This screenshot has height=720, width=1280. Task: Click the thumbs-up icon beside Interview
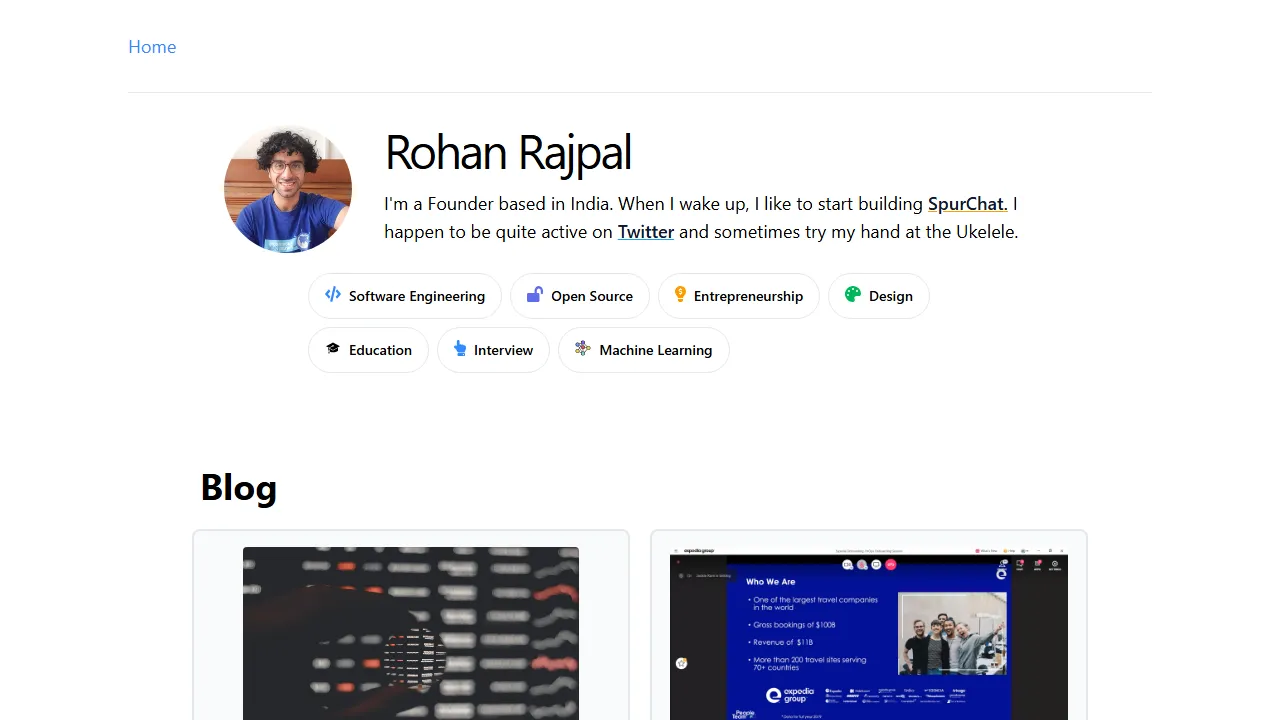[x=461, y=349]
